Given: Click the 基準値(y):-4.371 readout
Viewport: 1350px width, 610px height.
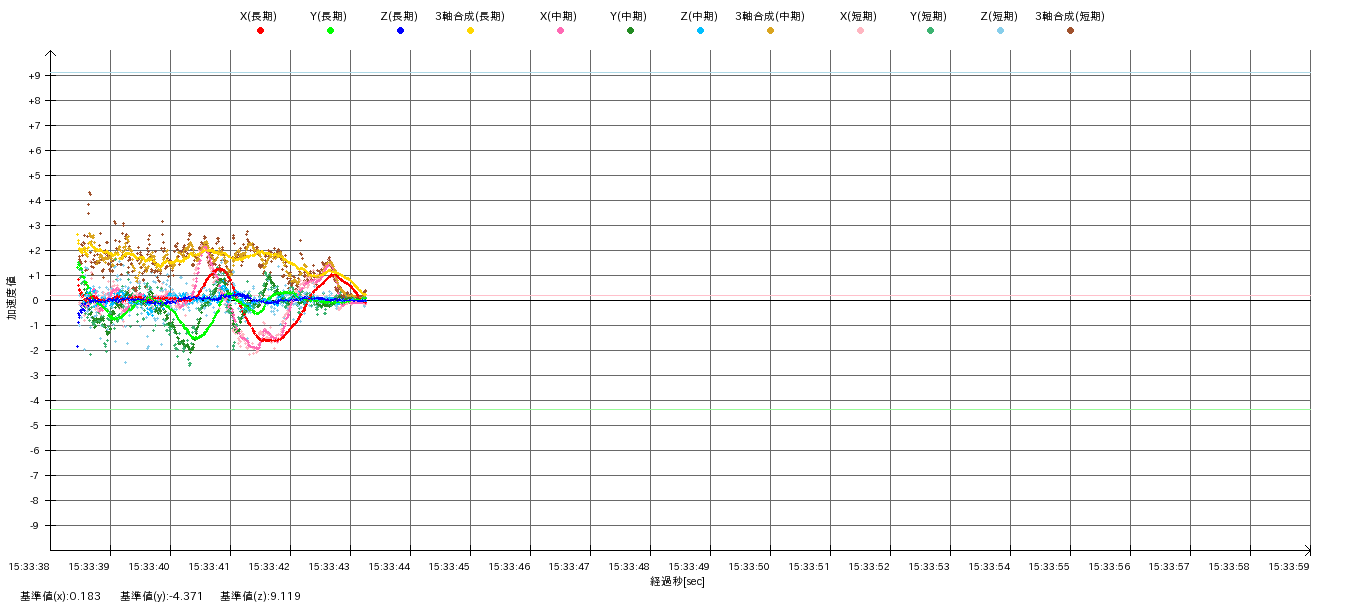Looking at the screenshot, I should (161, 596).
